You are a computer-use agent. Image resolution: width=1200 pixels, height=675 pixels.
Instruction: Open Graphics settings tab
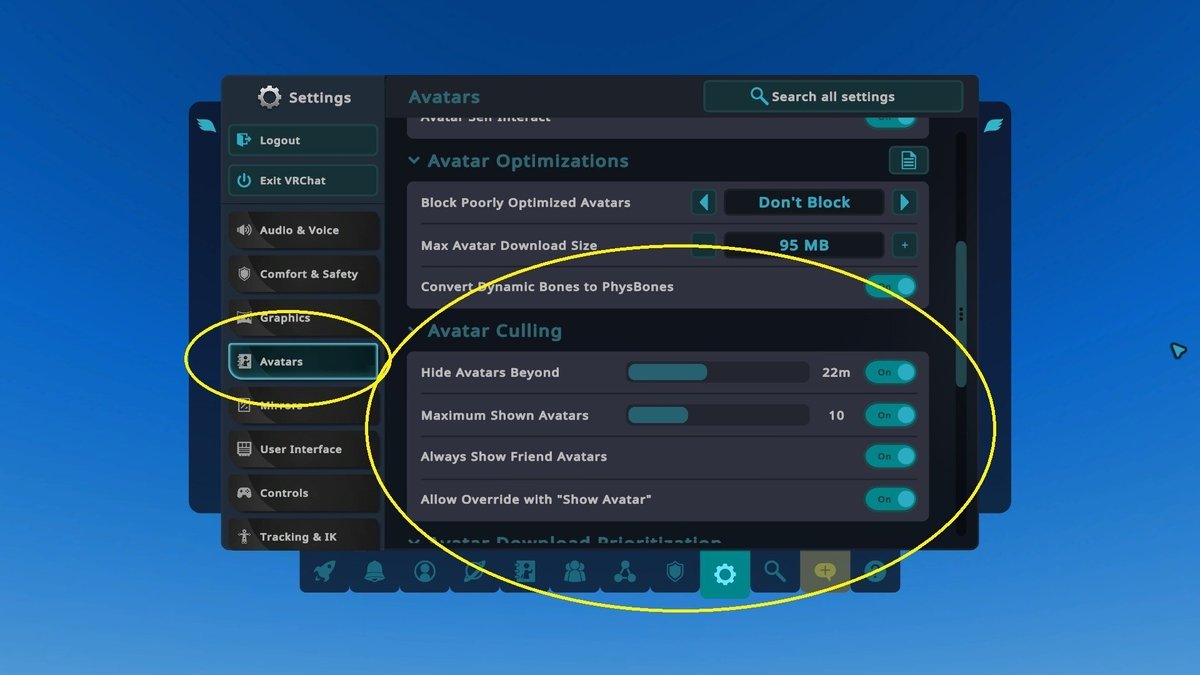[x=304, y=318]
